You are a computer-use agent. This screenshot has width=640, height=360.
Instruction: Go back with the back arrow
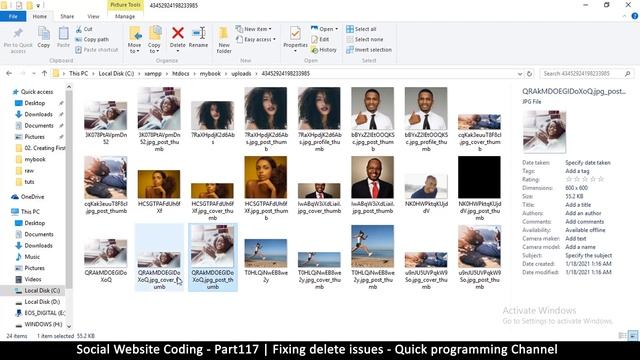tap(9, 73)
